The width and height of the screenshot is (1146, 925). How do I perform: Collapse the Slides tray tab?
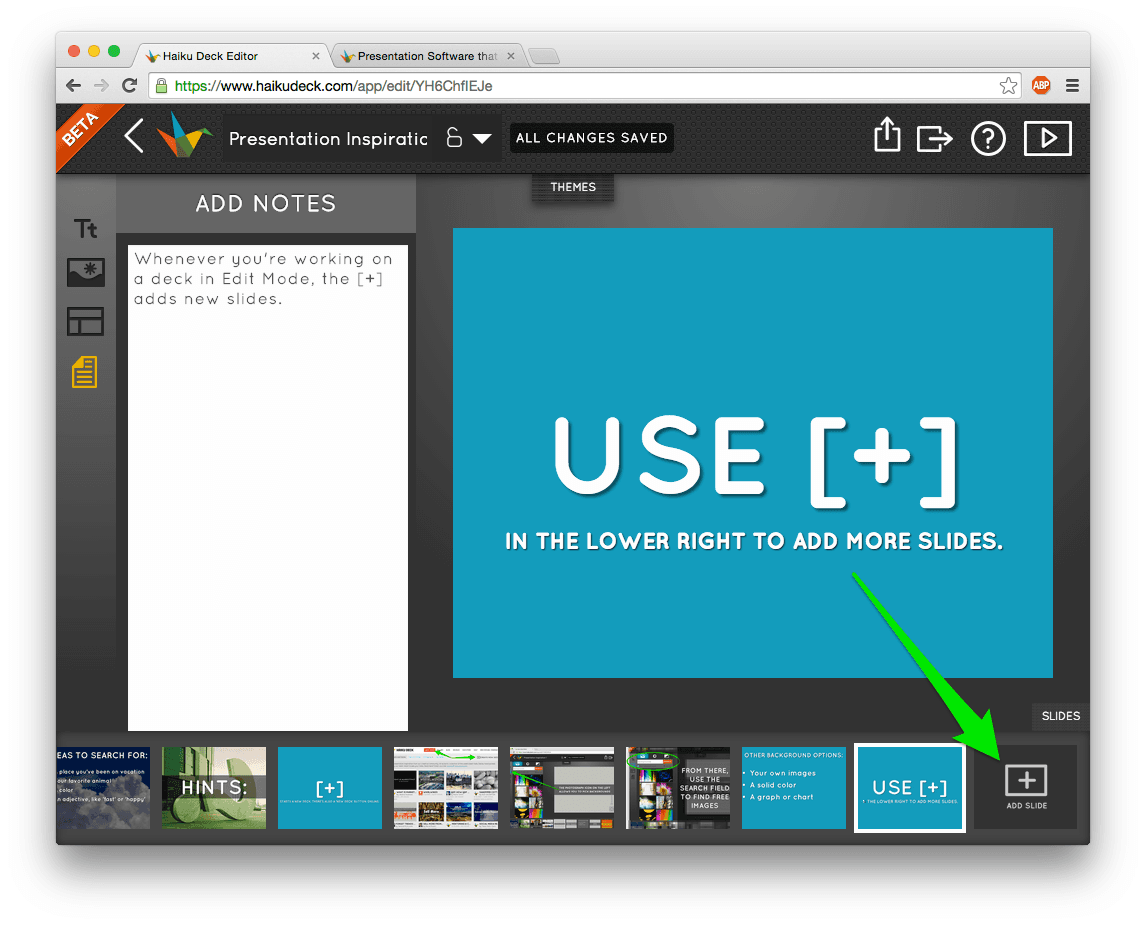(1060, 716)
